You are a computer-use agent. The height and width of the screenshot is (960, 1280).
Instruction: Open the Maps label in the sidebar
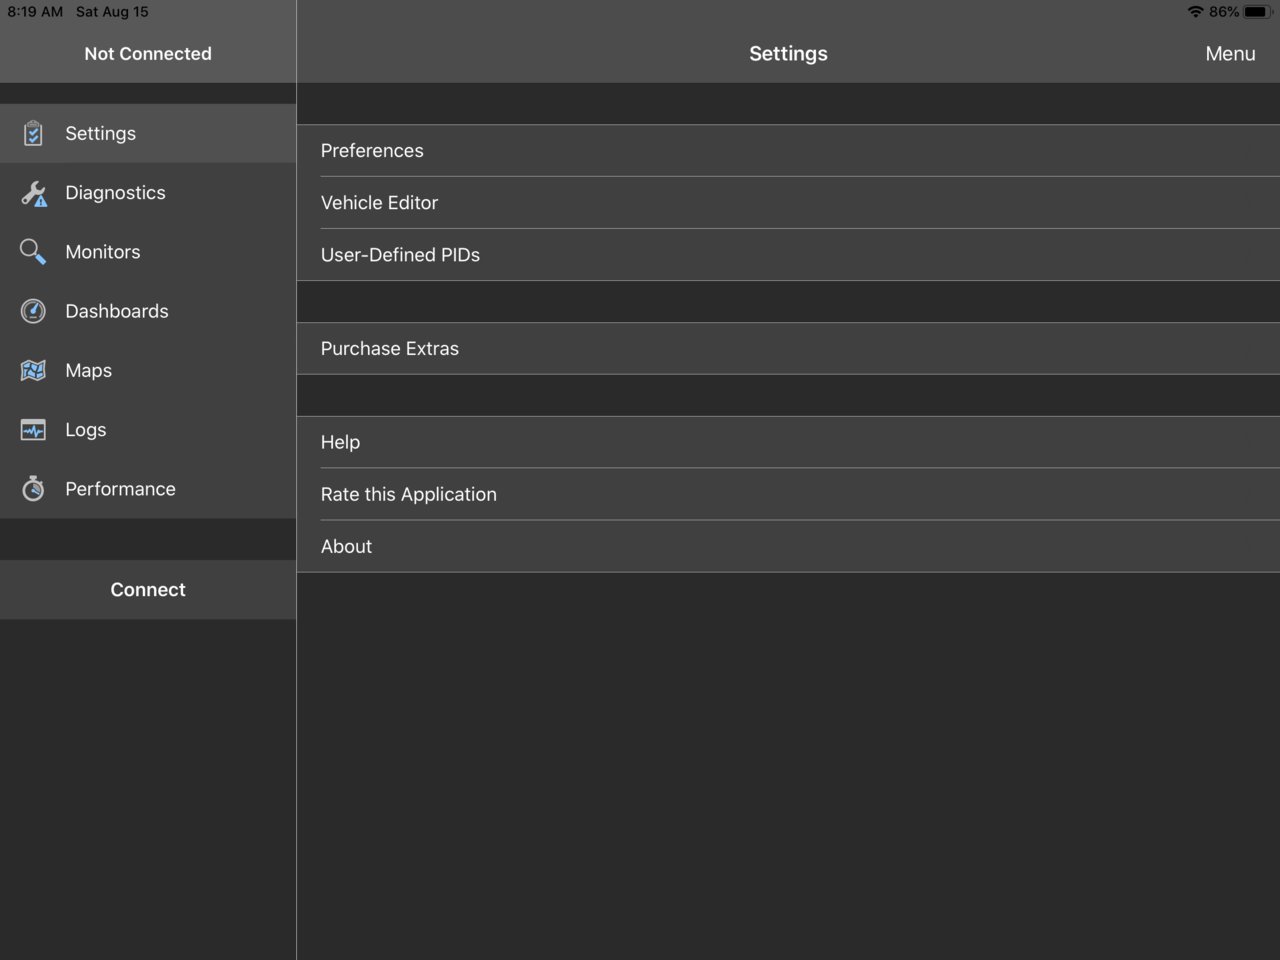click(89, 370)
